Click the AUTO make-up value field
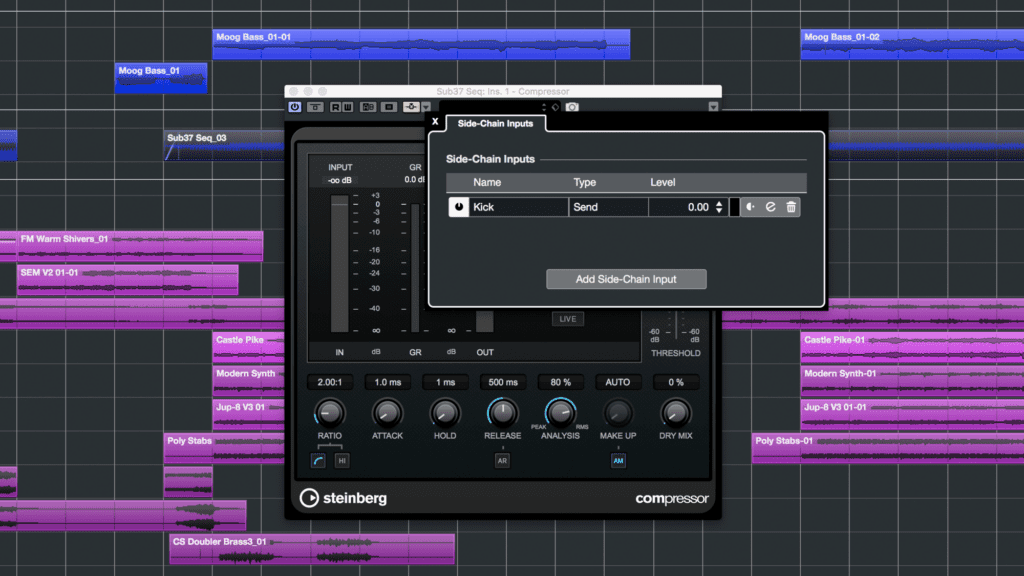This screenshot has width=1024, height=576. click(x=618, y=382)
